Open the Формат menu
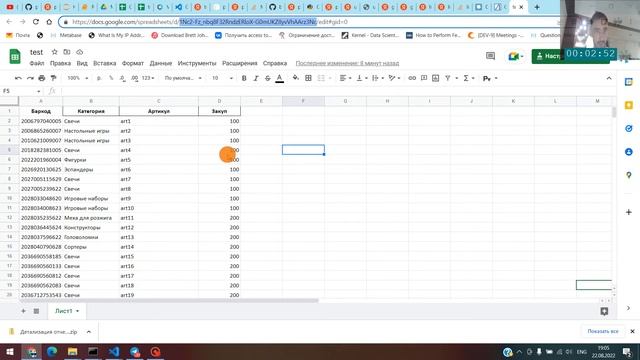This screenshot has width=640, height=360. coord(133,63)
